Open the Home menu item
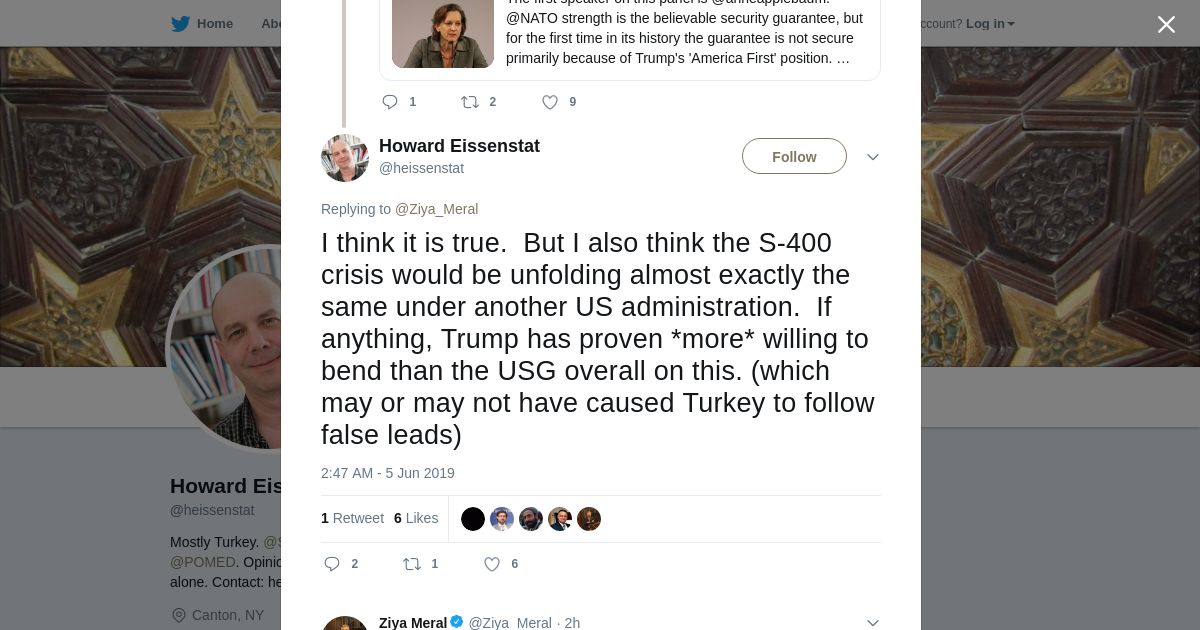 (x=215, y=24)
